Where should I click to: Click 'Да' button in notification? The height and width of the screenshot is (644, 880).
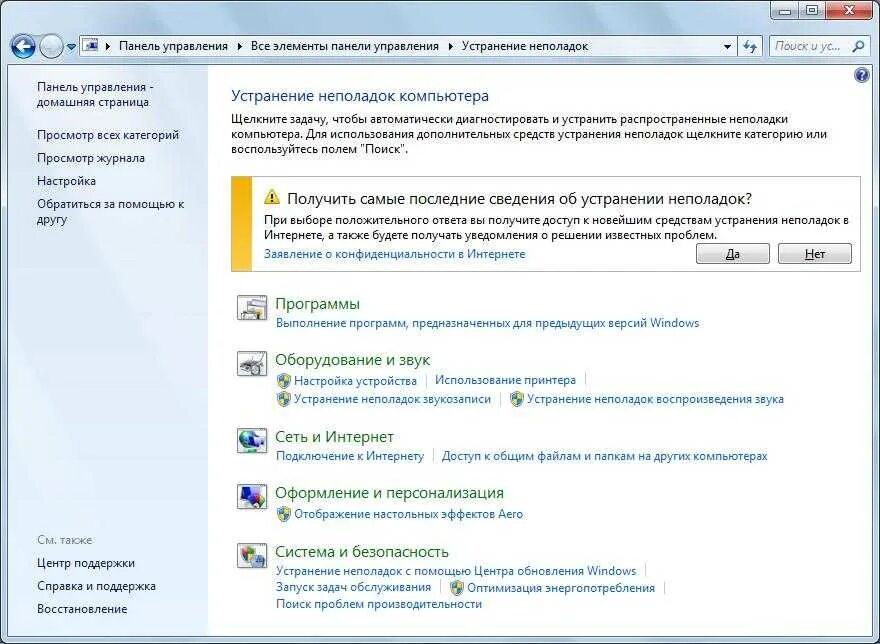click(x=732, y=254)
